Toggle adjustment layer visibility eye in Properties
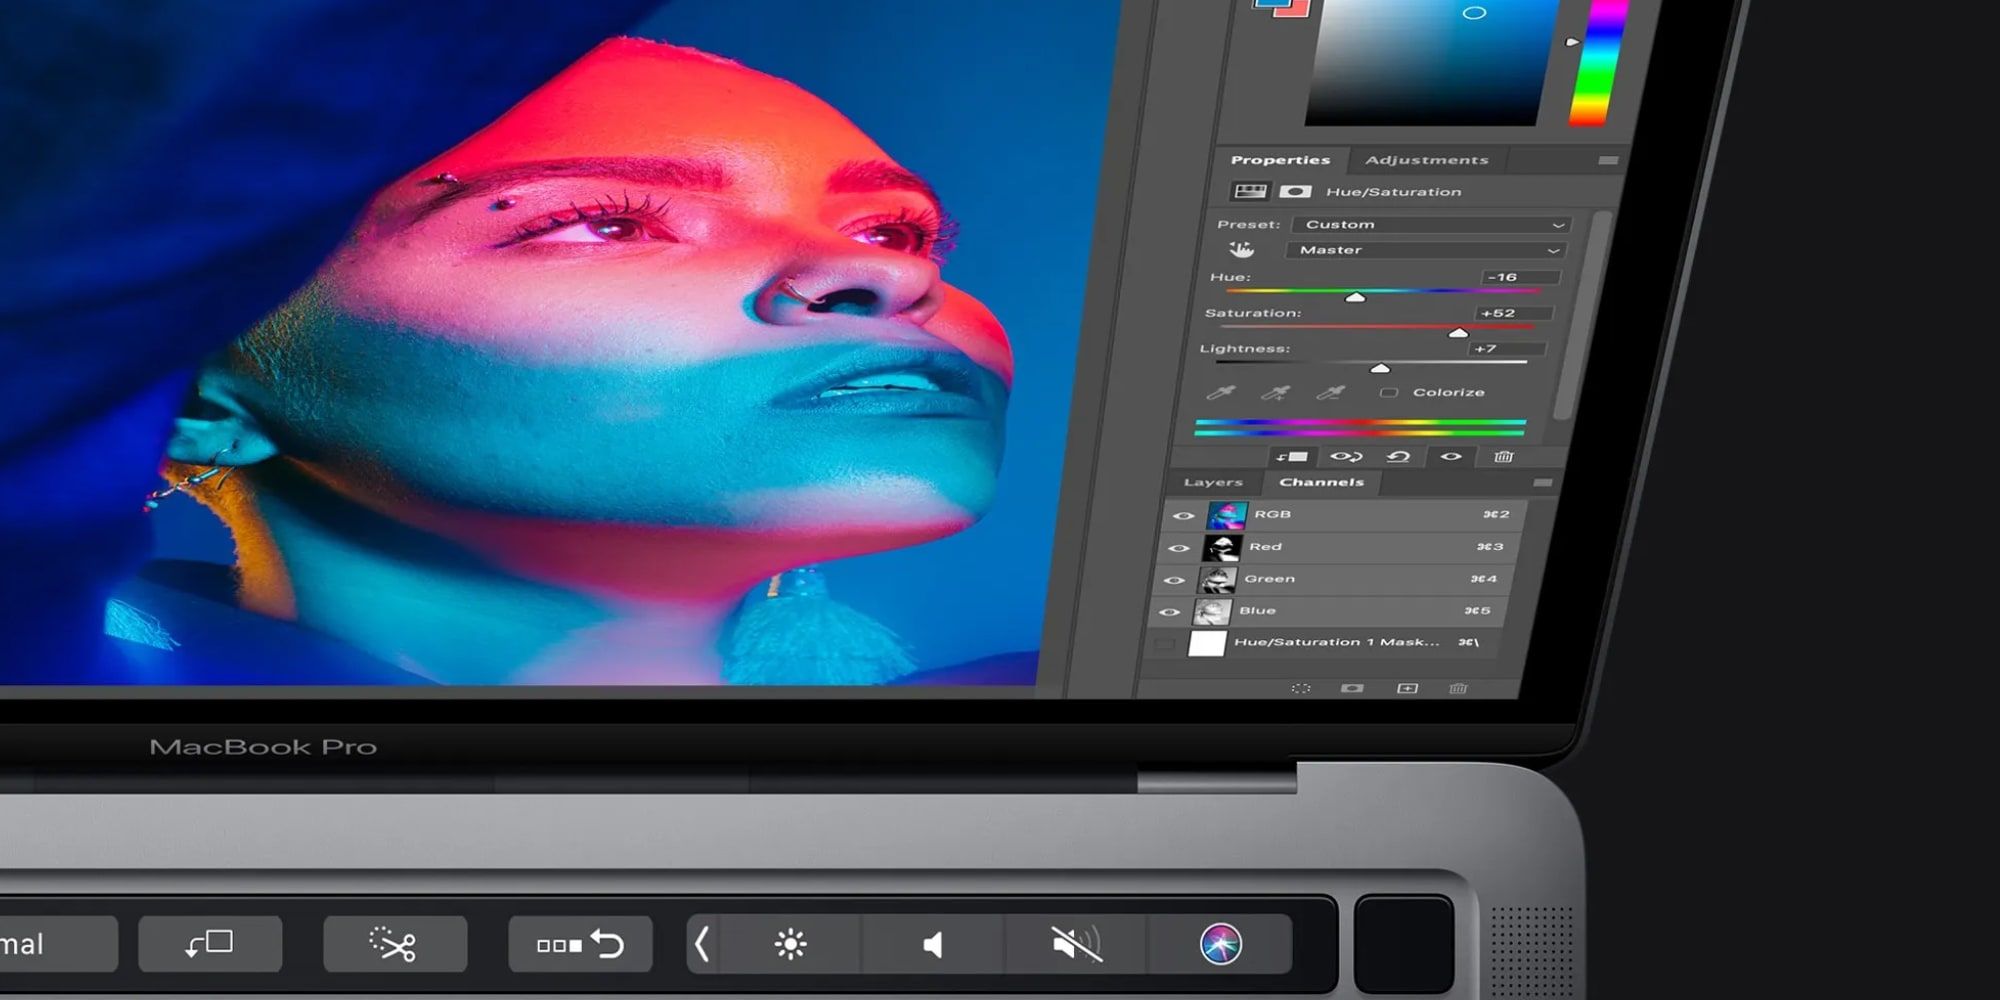Viewport: 2000px width, 1000px height. click(x=1451, y=457)
